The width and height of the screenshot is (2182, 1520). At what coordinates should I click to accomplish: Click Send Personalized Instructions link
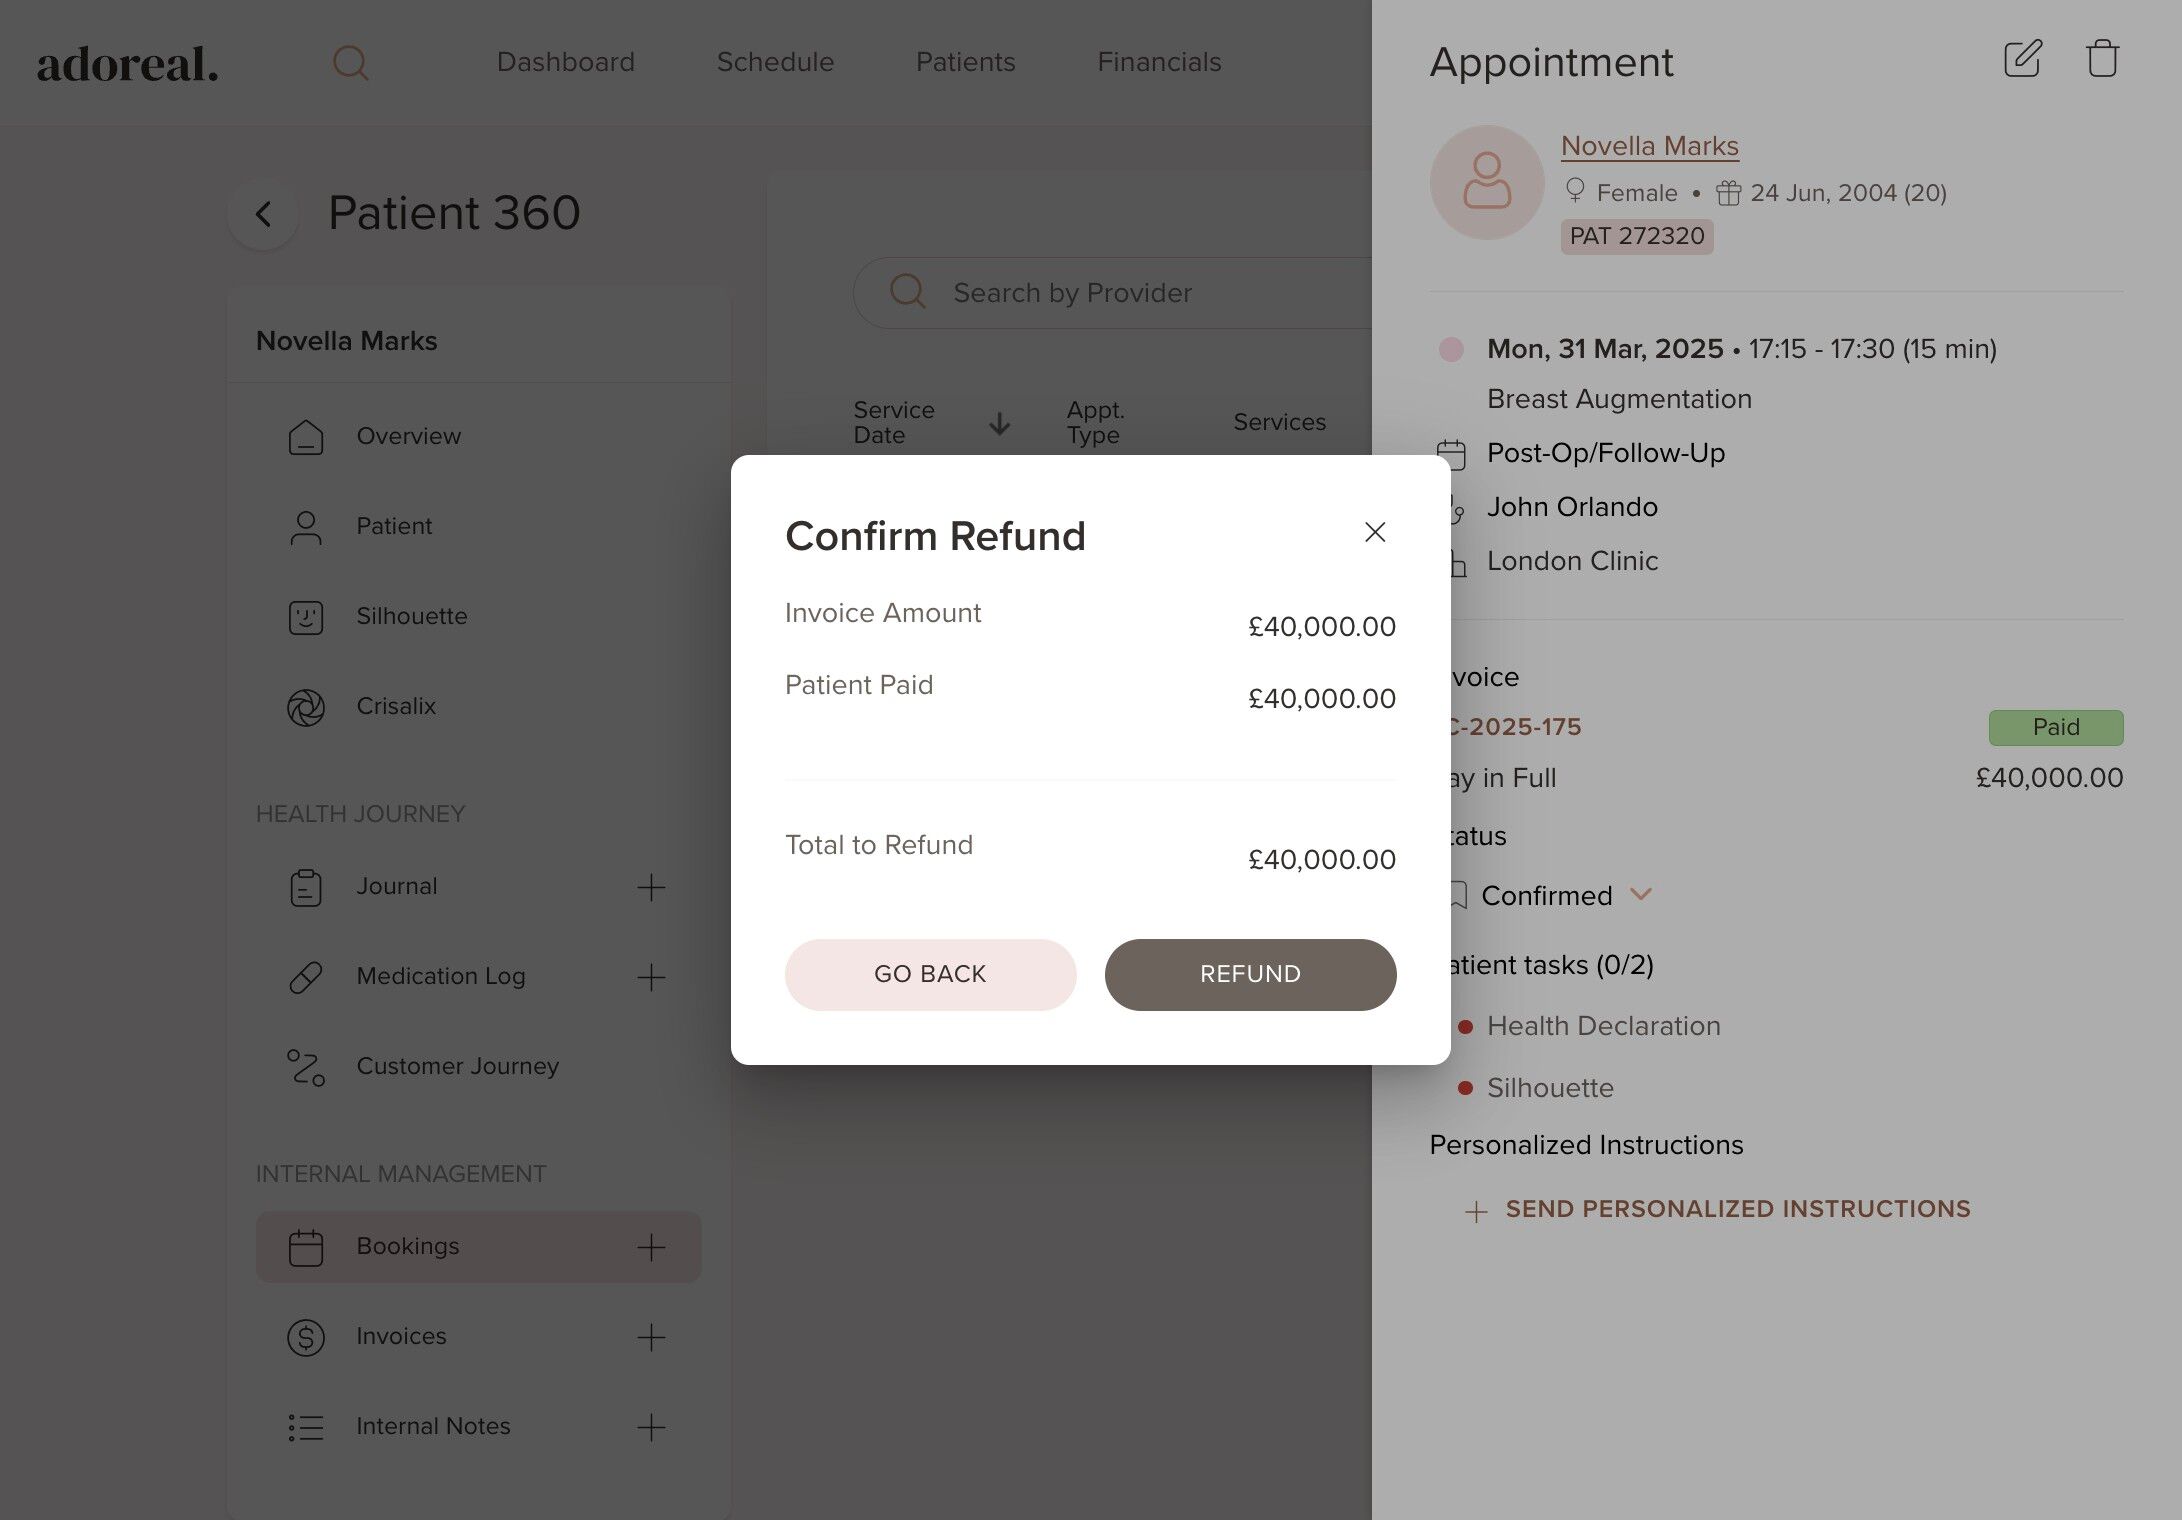point(1737,1209)
